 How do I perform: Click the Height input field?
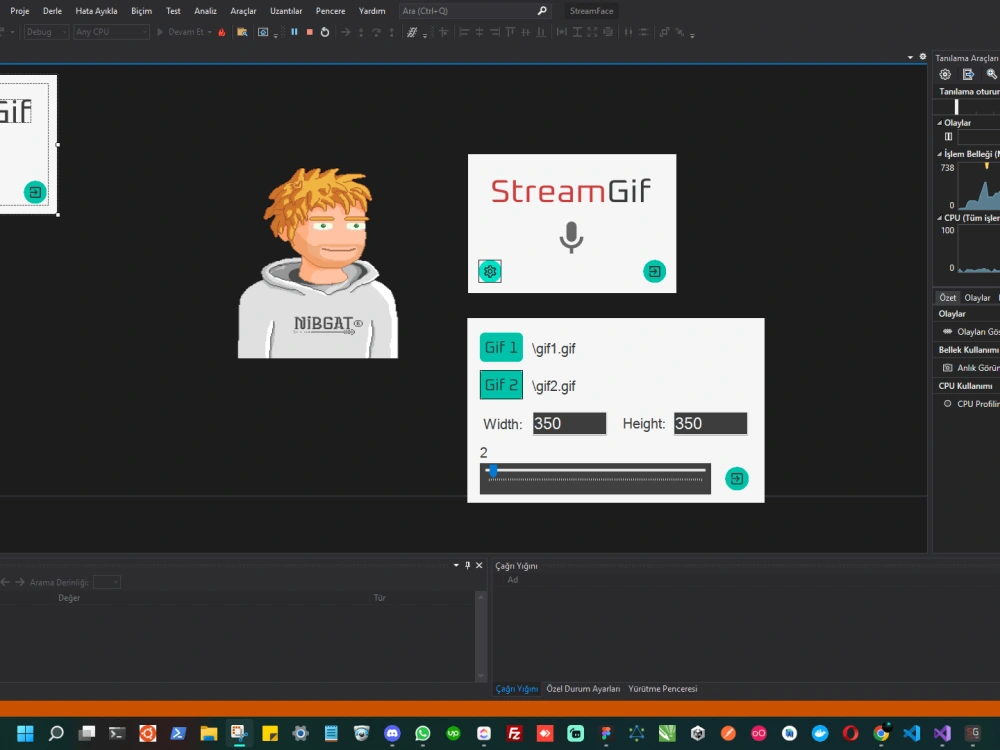pyautogui.click(x=710, y=423)
